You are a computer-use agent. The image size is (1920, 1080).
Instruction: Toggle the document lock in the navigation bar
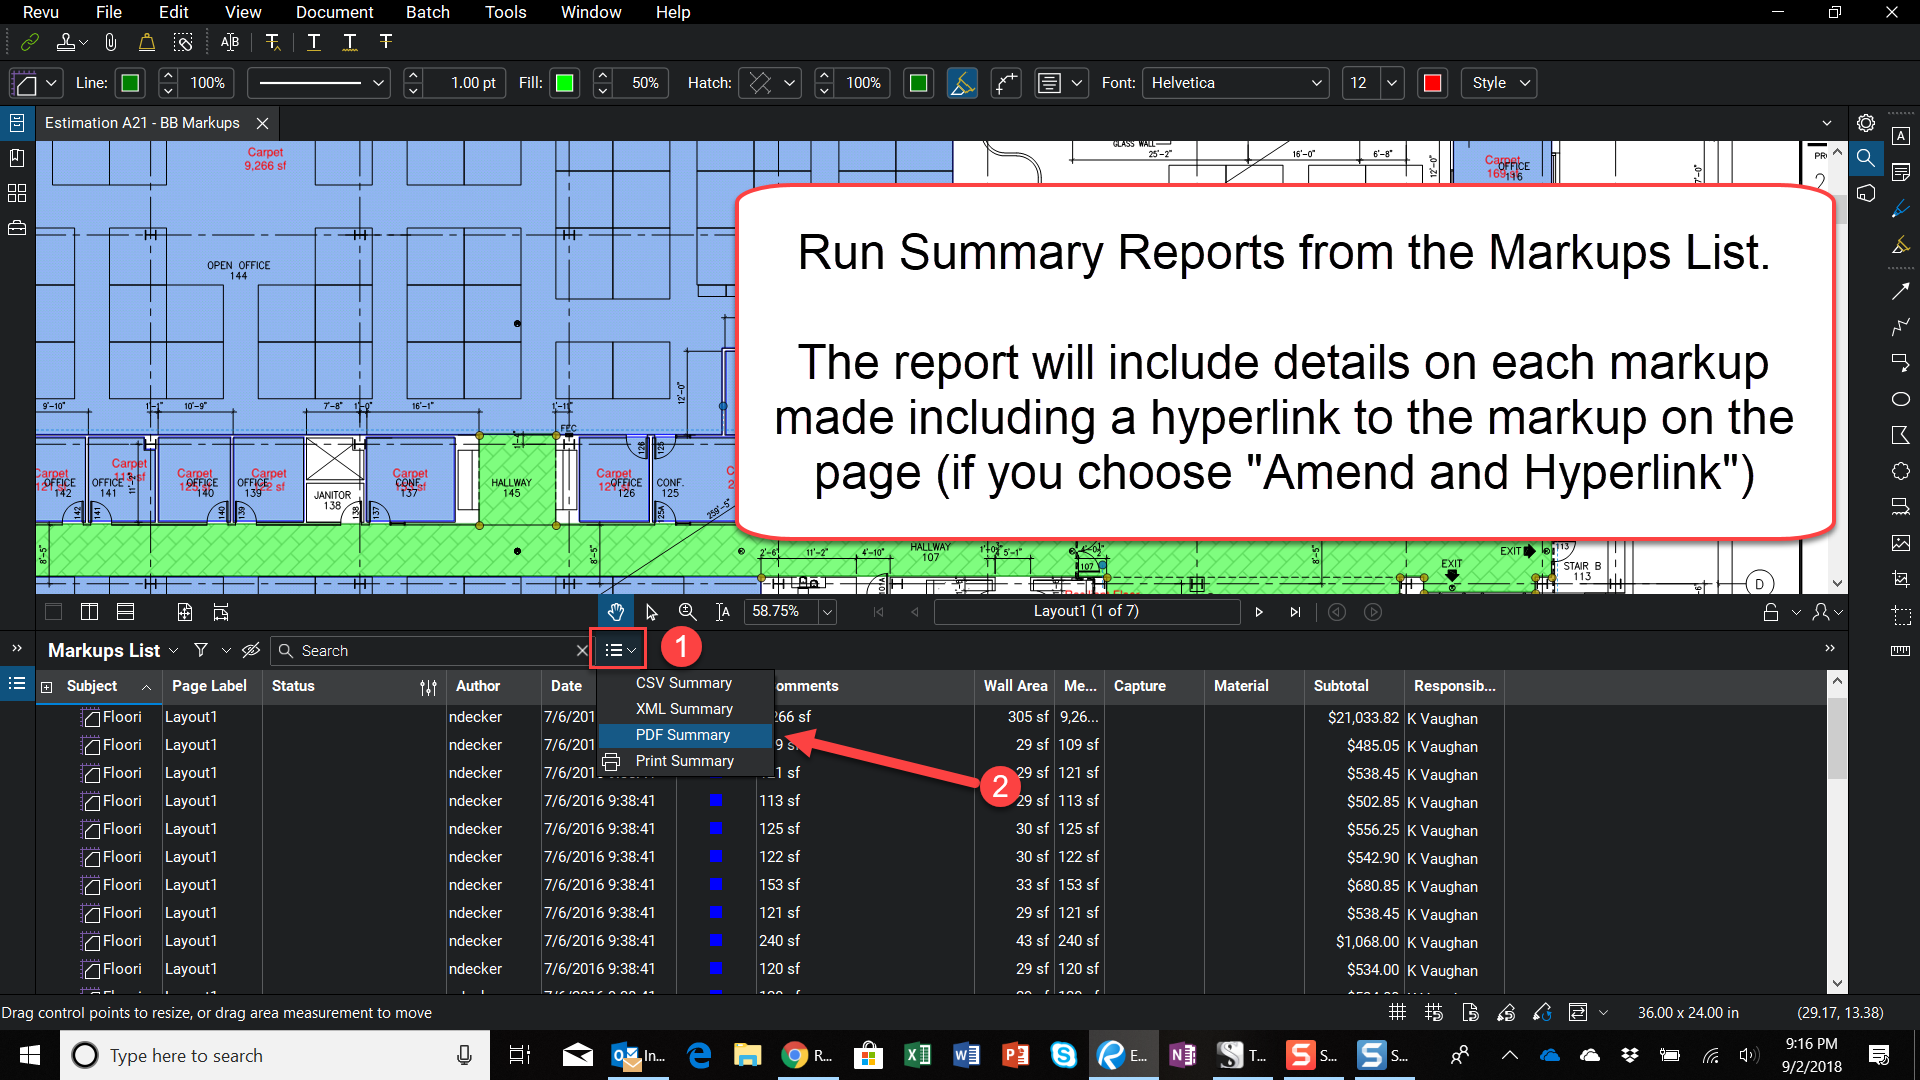click(1772, 611)
